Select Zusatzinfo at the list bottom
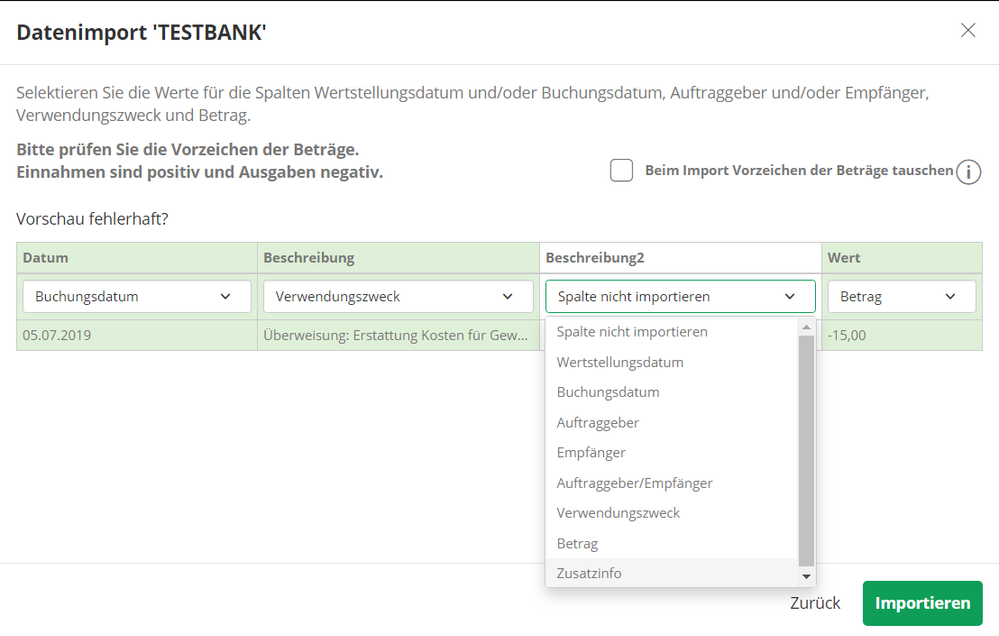The width and height of the screenshot is (999, 636). (589, 574)
